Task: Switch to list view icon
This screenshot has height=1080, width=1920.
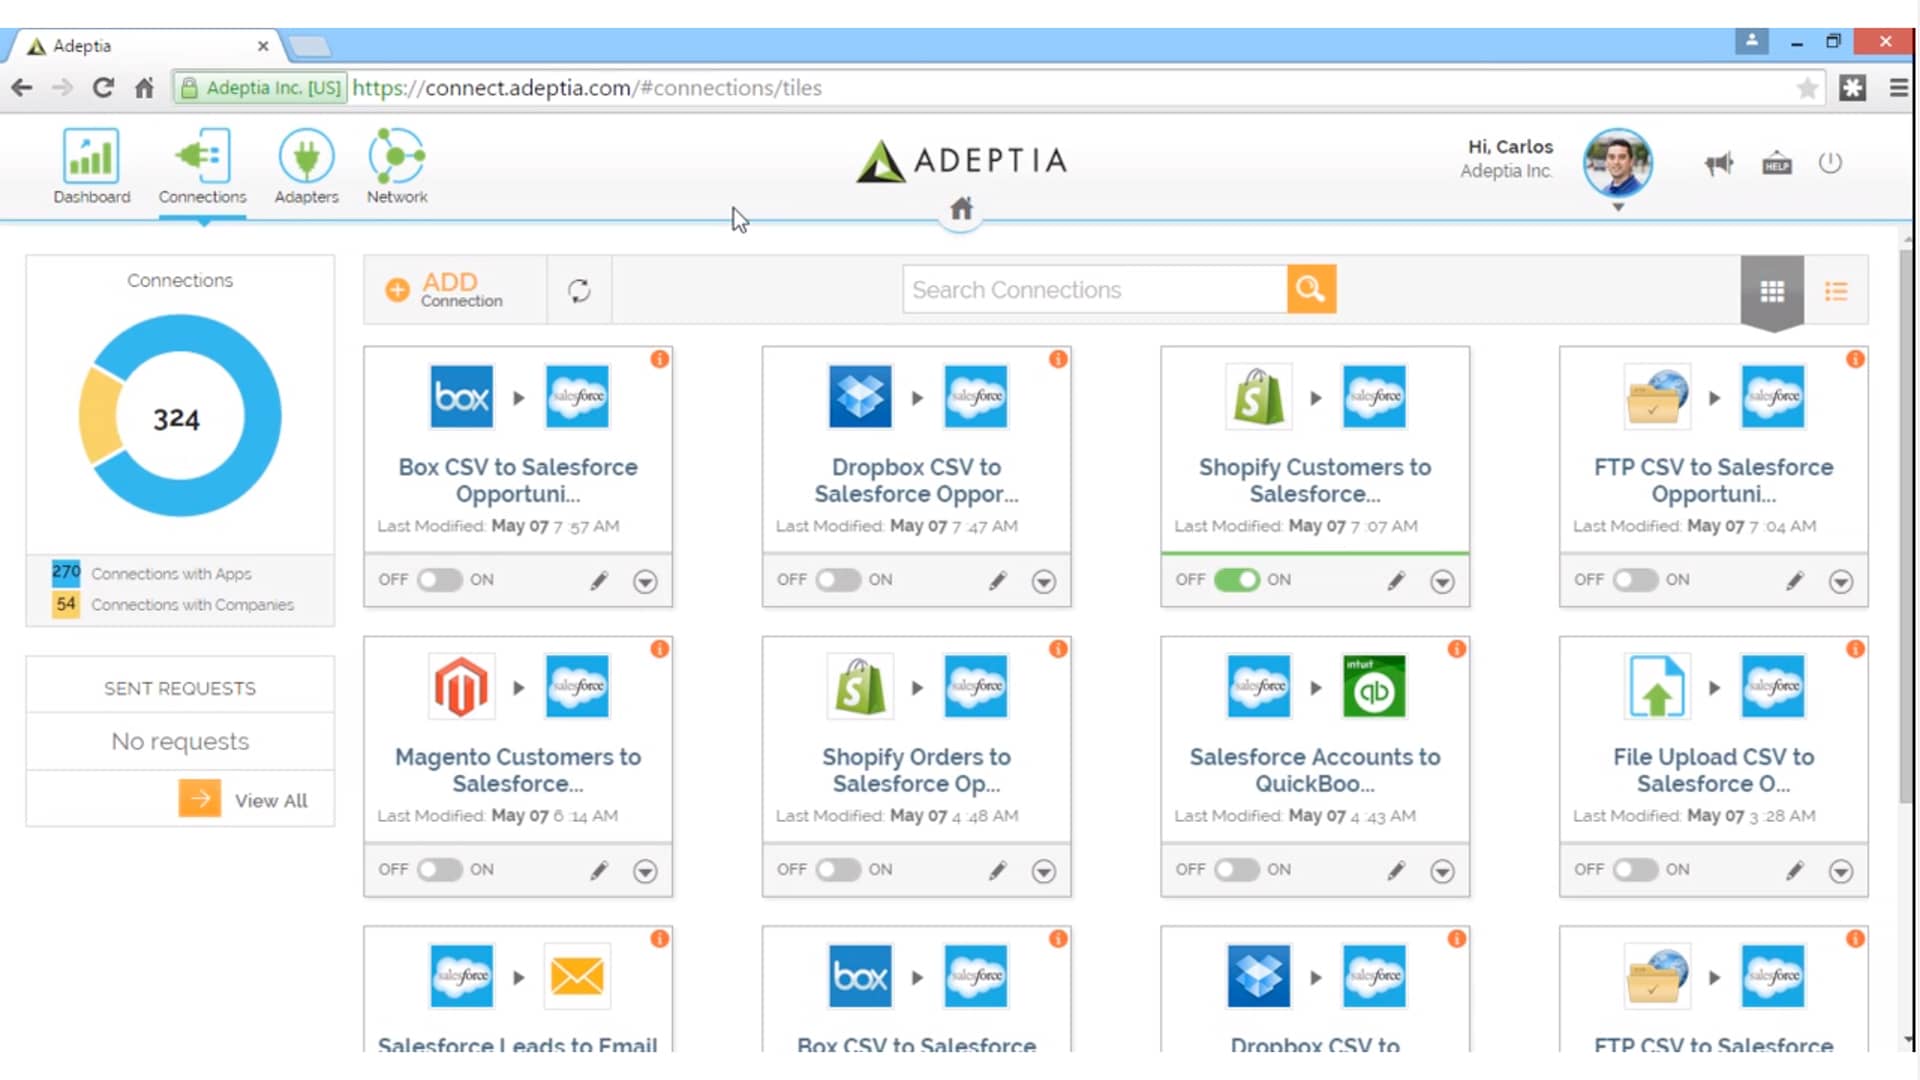Action: pos(1836,291)
